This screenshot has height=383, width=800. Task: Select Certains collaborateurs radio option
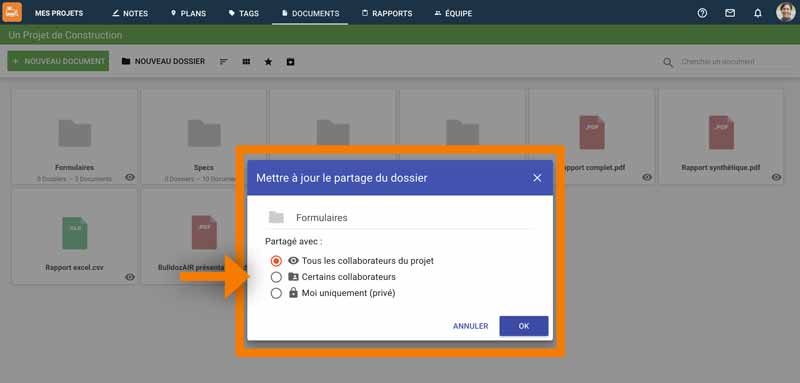[276, 277]
